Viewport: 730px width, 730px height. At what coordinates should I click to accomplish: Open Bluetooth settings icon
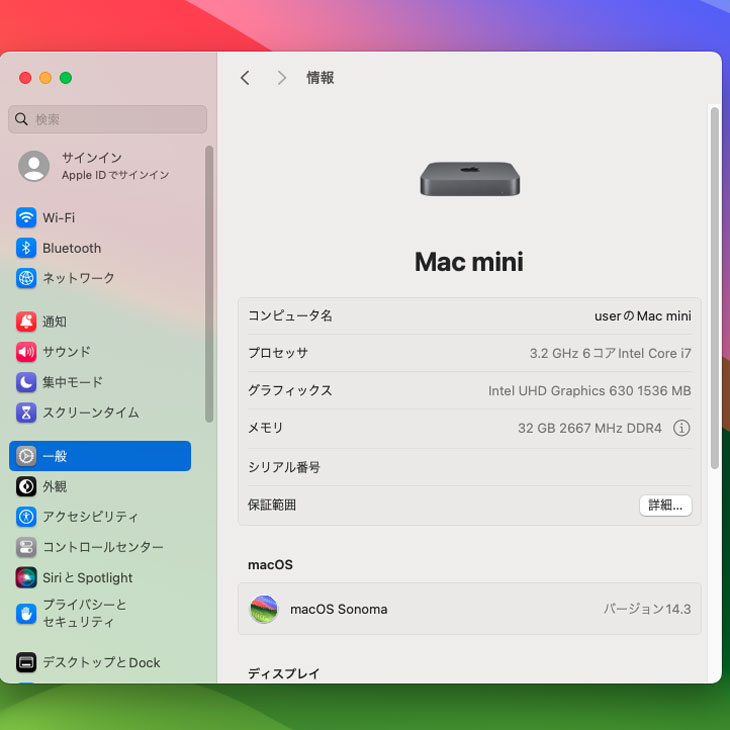[26, 248]
